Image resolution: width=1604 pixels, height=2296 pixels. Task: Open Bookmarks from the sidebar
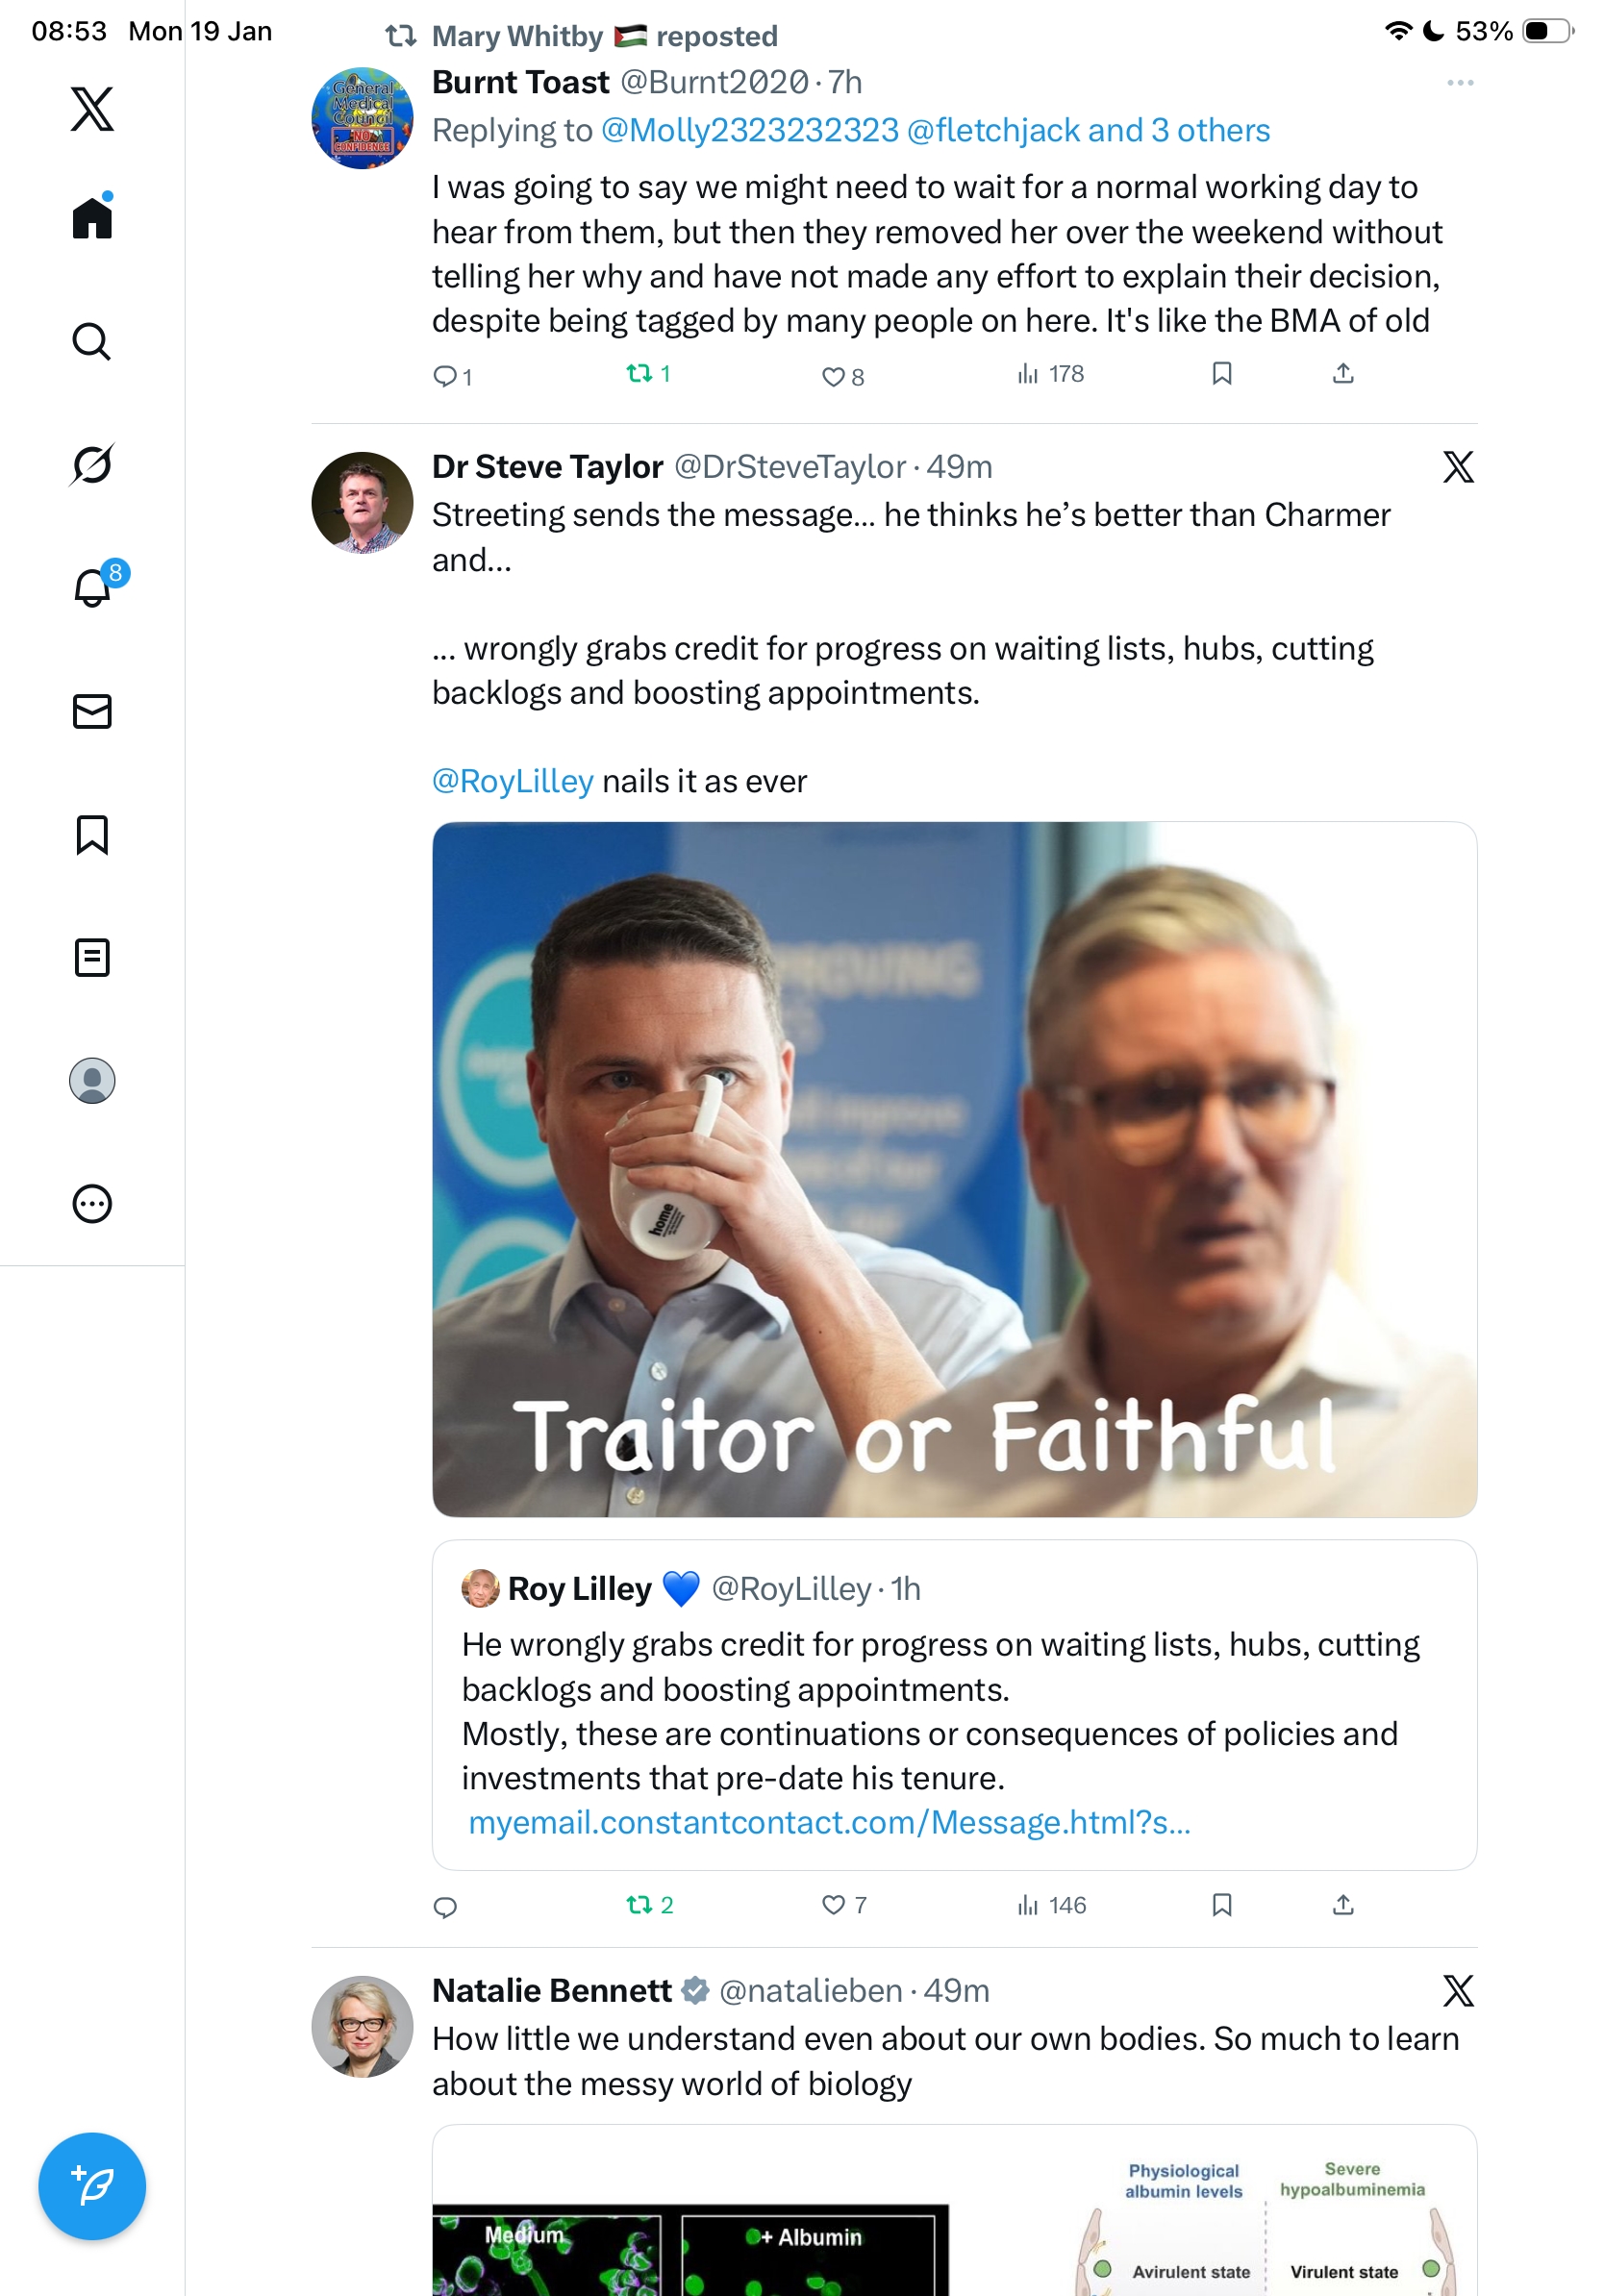tap(91, 835)
